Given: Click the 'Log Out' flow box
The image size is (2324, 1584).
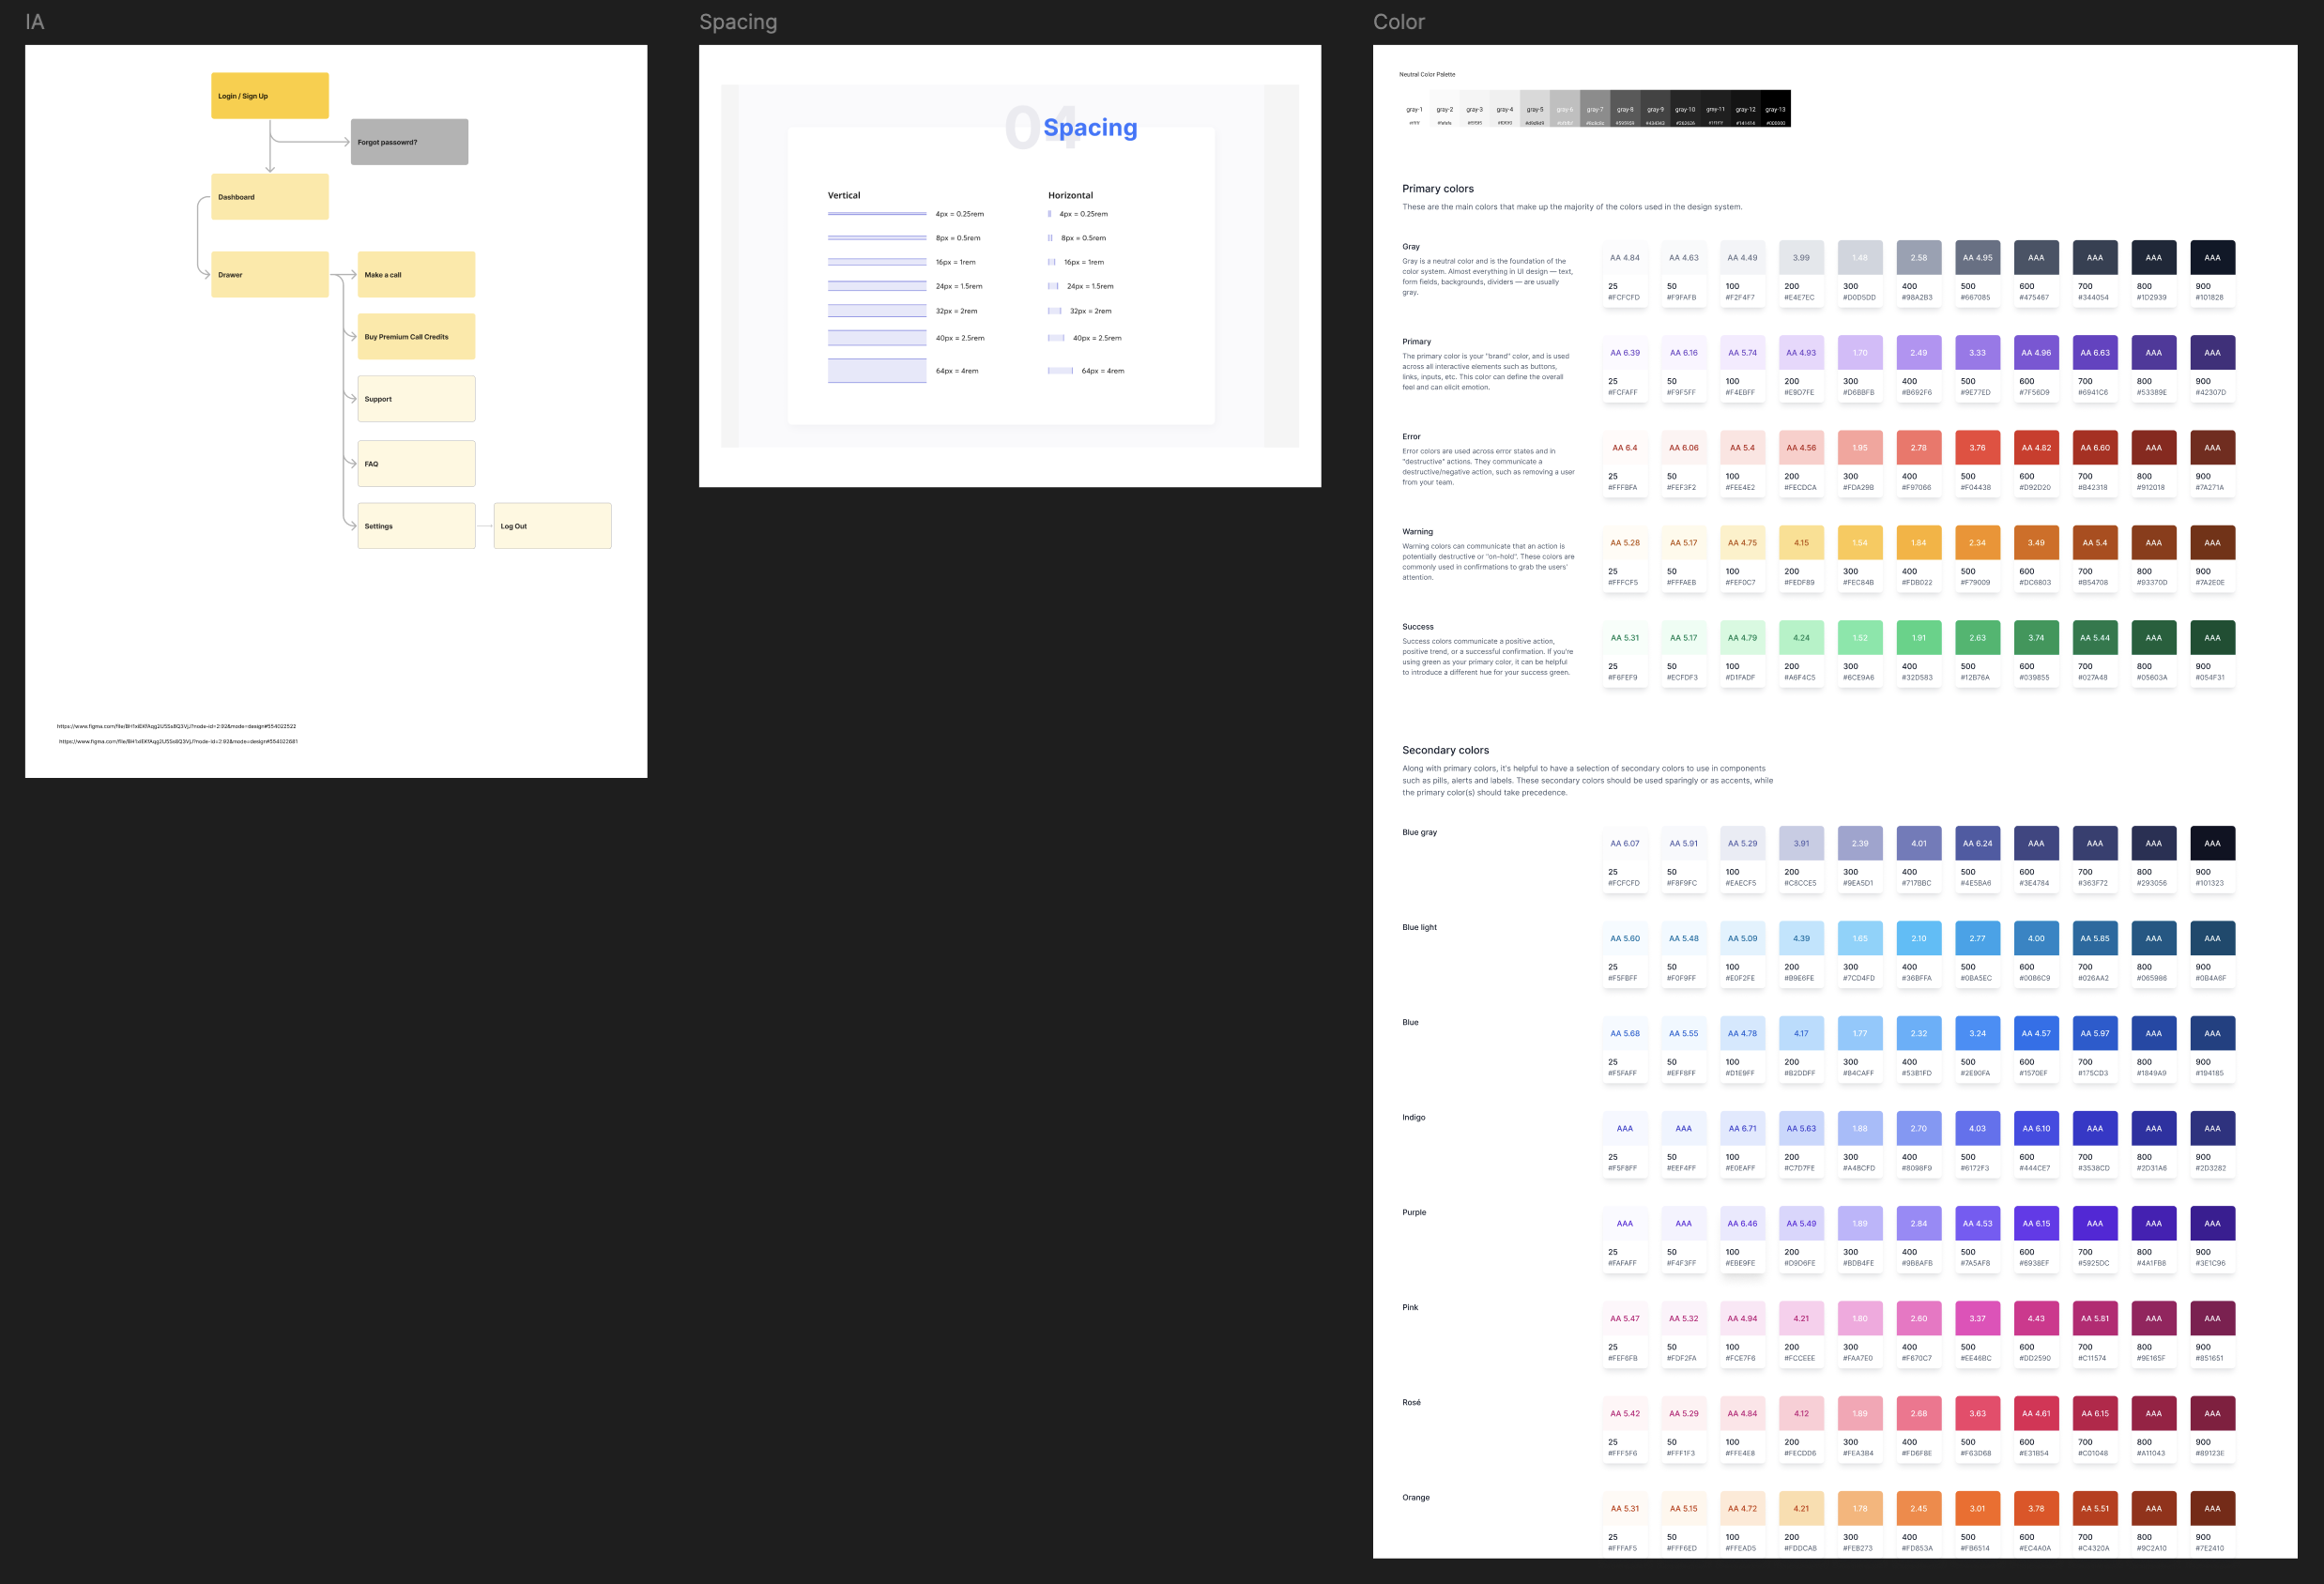Looking at the screenshot, I should [552, 526].
